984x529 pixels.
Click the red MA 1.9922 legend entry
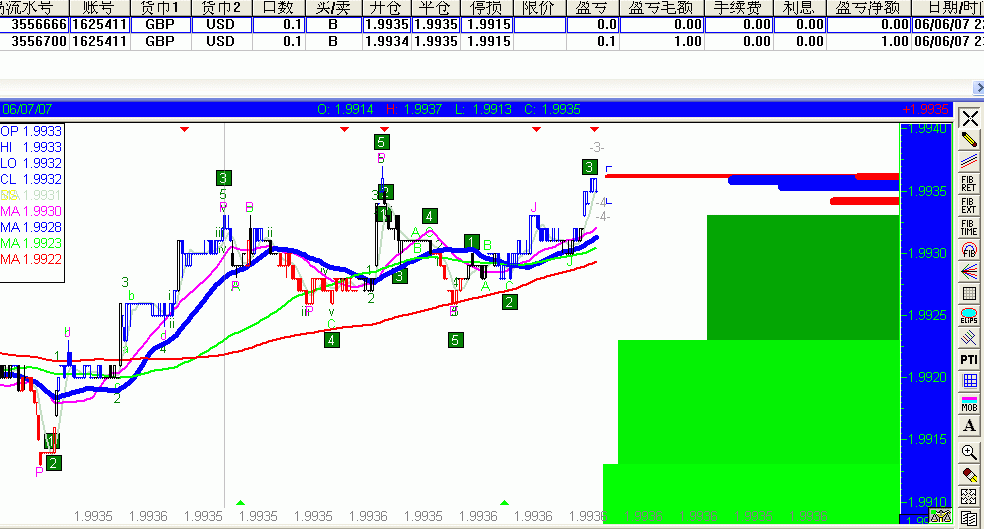click(31, 259)
